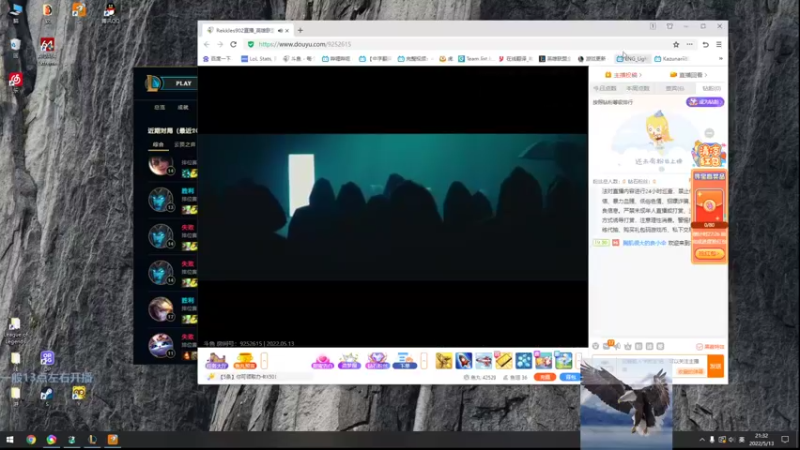Click the cool red-packet promo badge
Screen dimensions: 800x450
tap(709, 155)
